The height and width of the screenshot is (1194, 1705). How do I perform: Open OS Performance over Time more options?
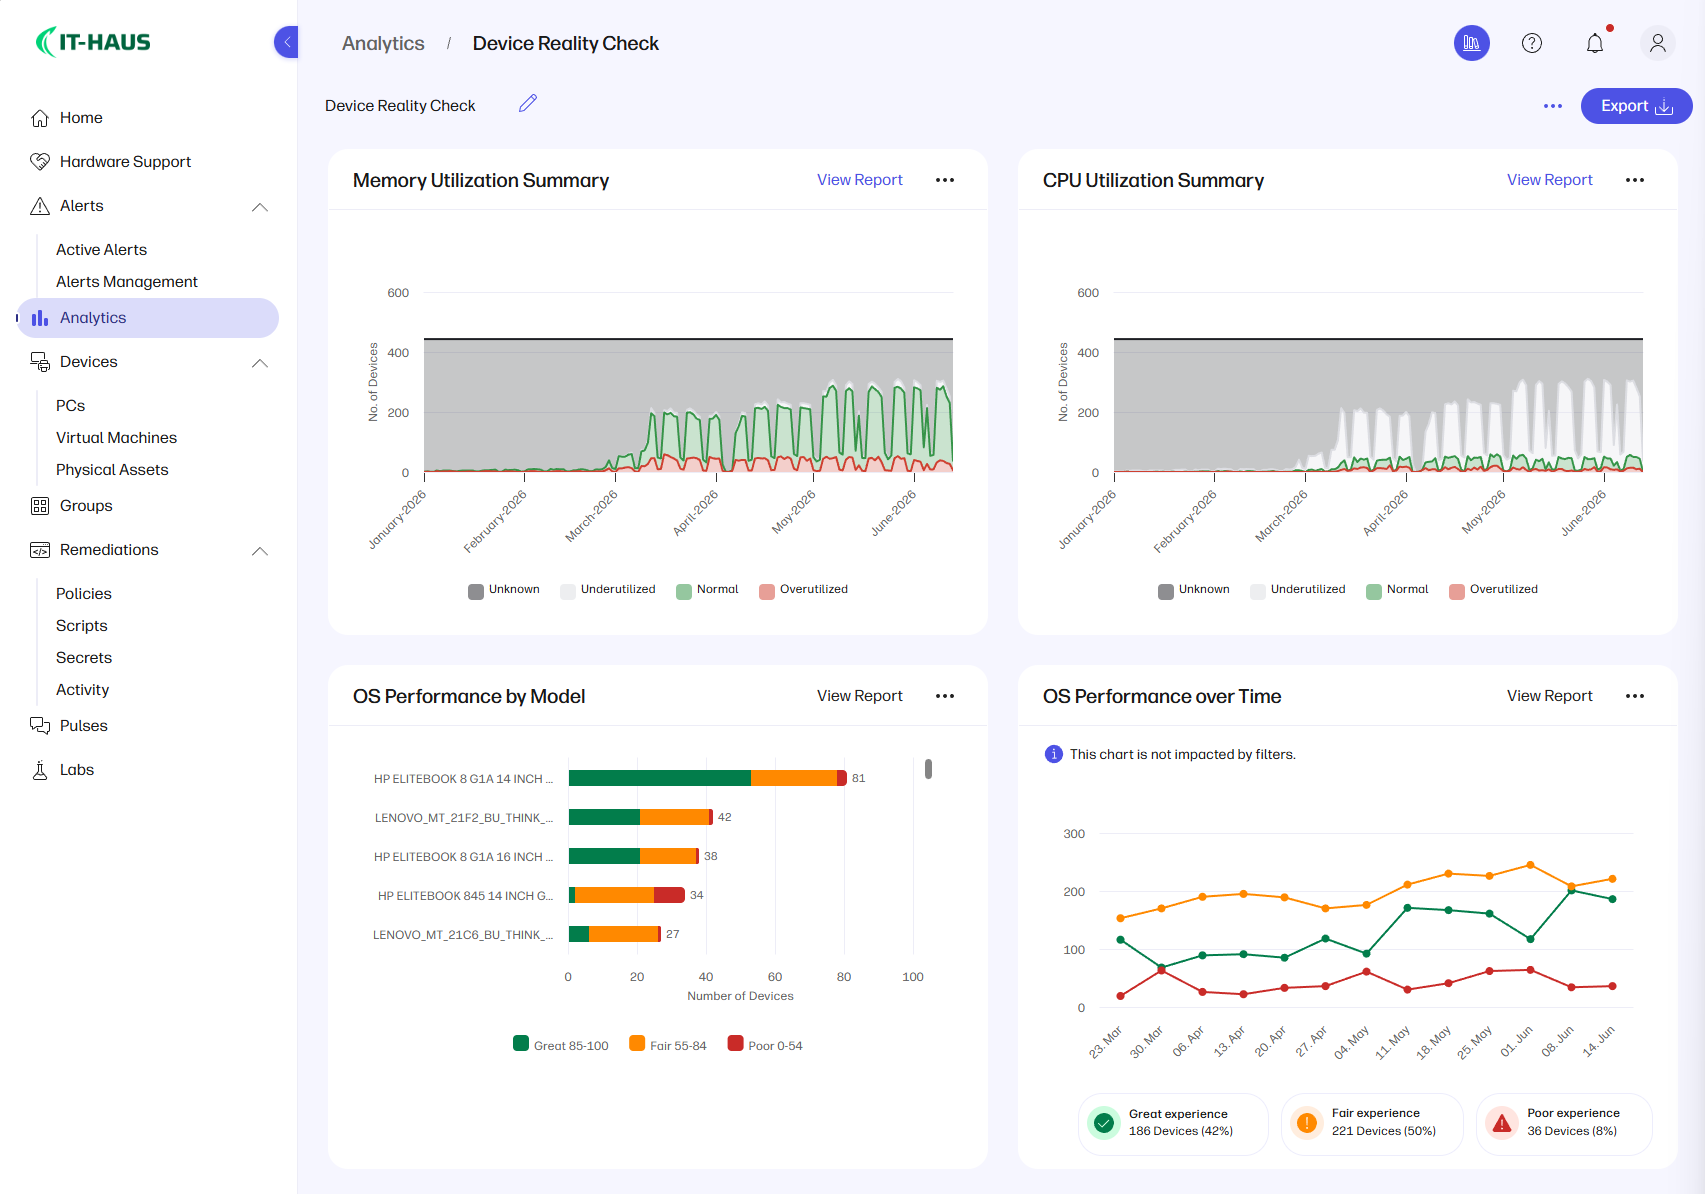tap(1635, 696)
